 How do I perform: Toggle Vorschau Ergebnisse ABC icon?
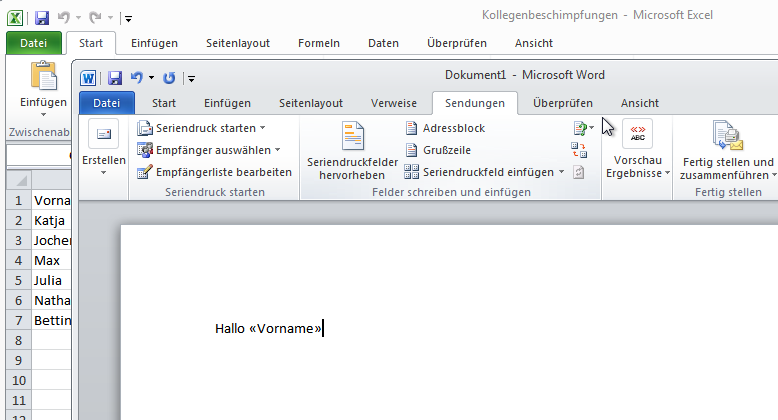(638, 134)
